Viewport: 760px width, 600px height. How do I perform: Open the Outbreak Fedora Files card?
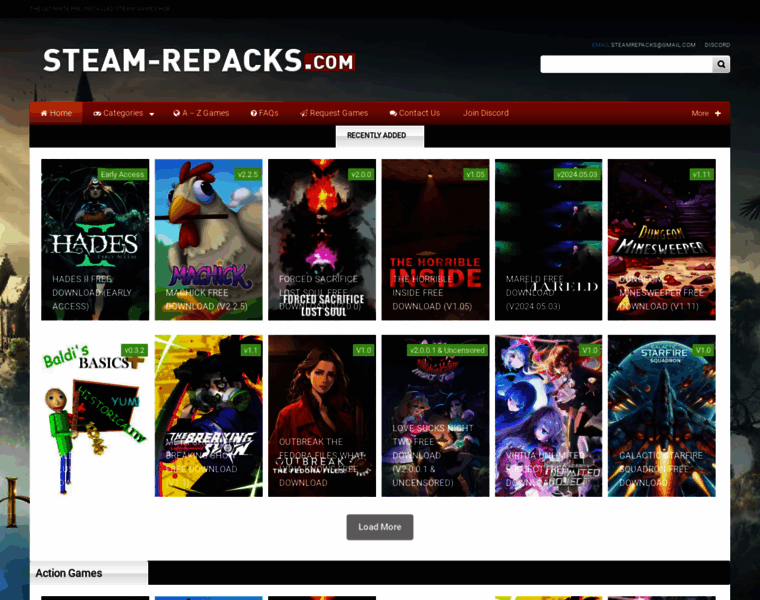322,416
